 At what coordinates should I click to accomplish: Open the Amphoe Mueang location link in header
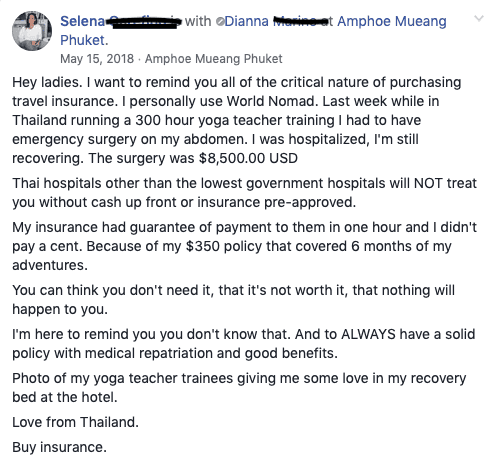pyautogui.click(x=392, y=21)
